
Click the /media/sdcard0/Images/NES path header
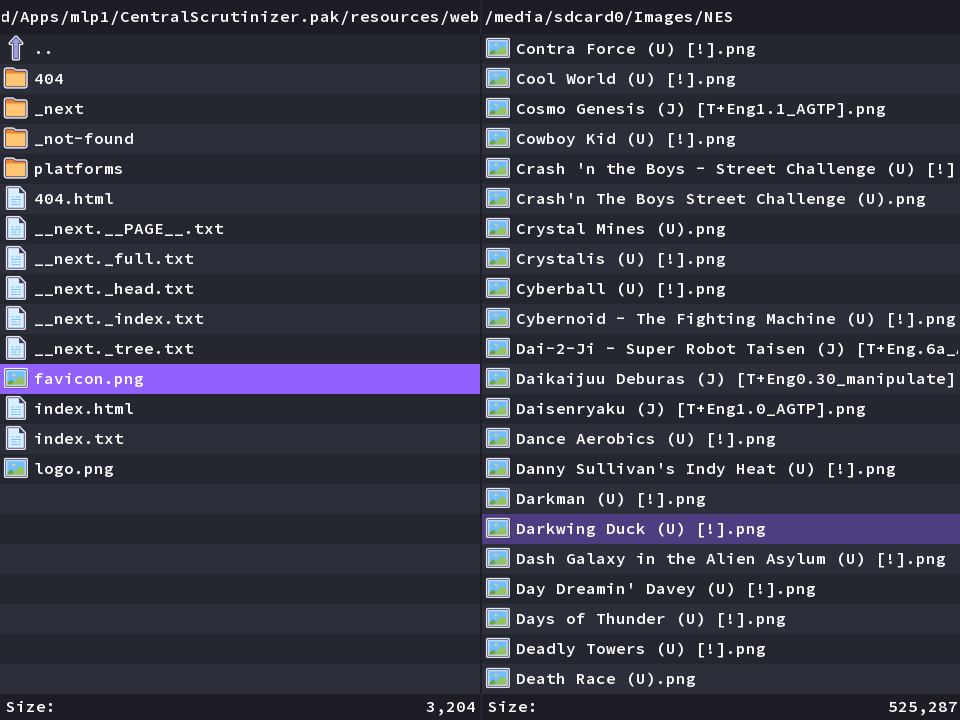click(x=609, y=17)
